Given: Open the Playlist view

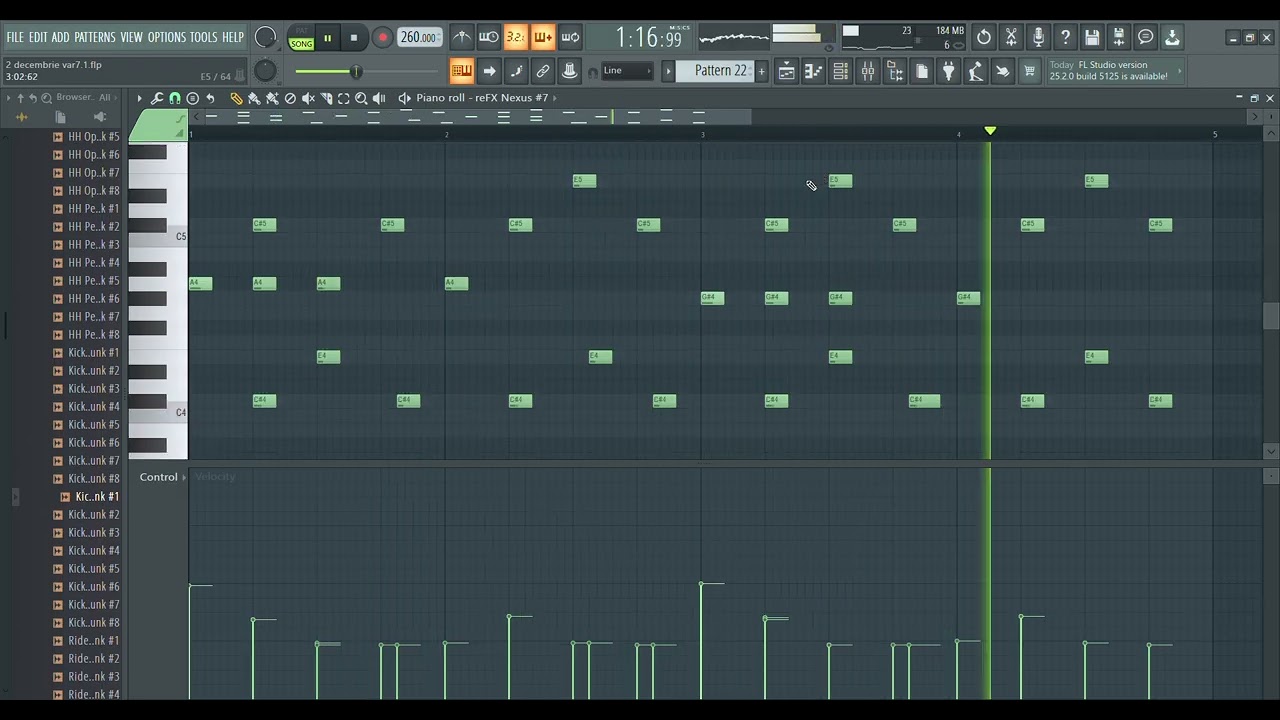Looking at the screenshot, I should tap(787, 71).
